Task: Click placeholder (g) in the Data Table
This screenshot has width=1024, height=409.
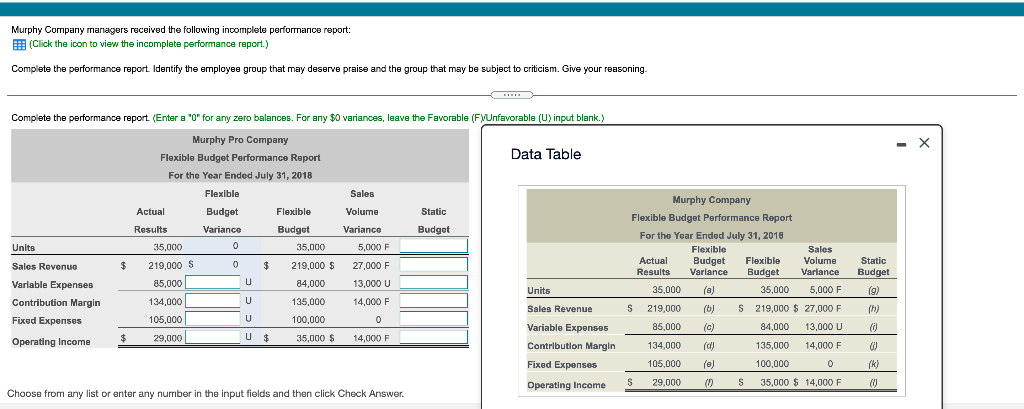Action: [x=874, y=289]
